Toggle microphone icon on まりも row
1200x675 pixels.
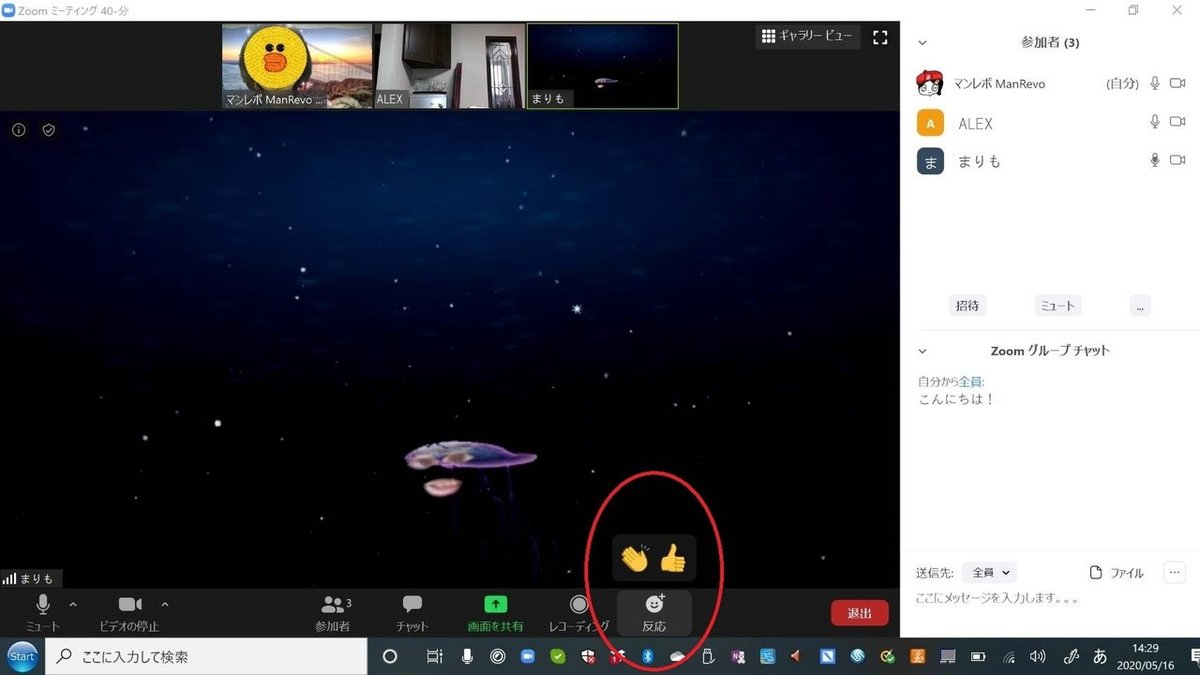(1154, 160)
